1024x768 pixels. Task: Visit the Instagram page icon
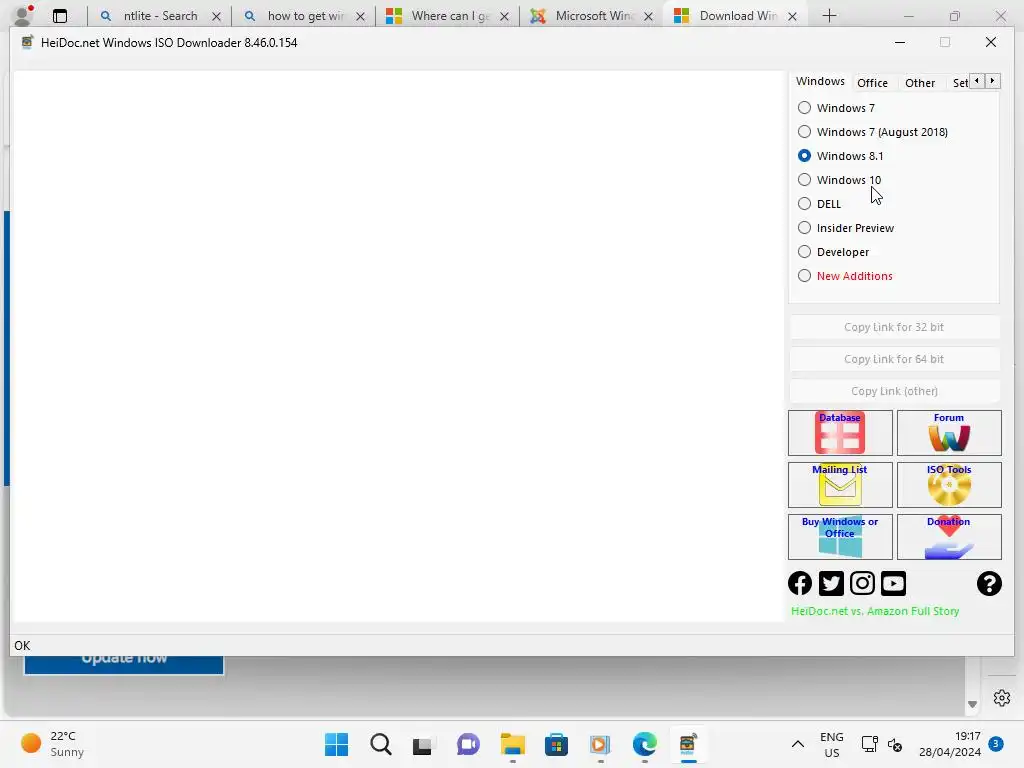[862, 583]
